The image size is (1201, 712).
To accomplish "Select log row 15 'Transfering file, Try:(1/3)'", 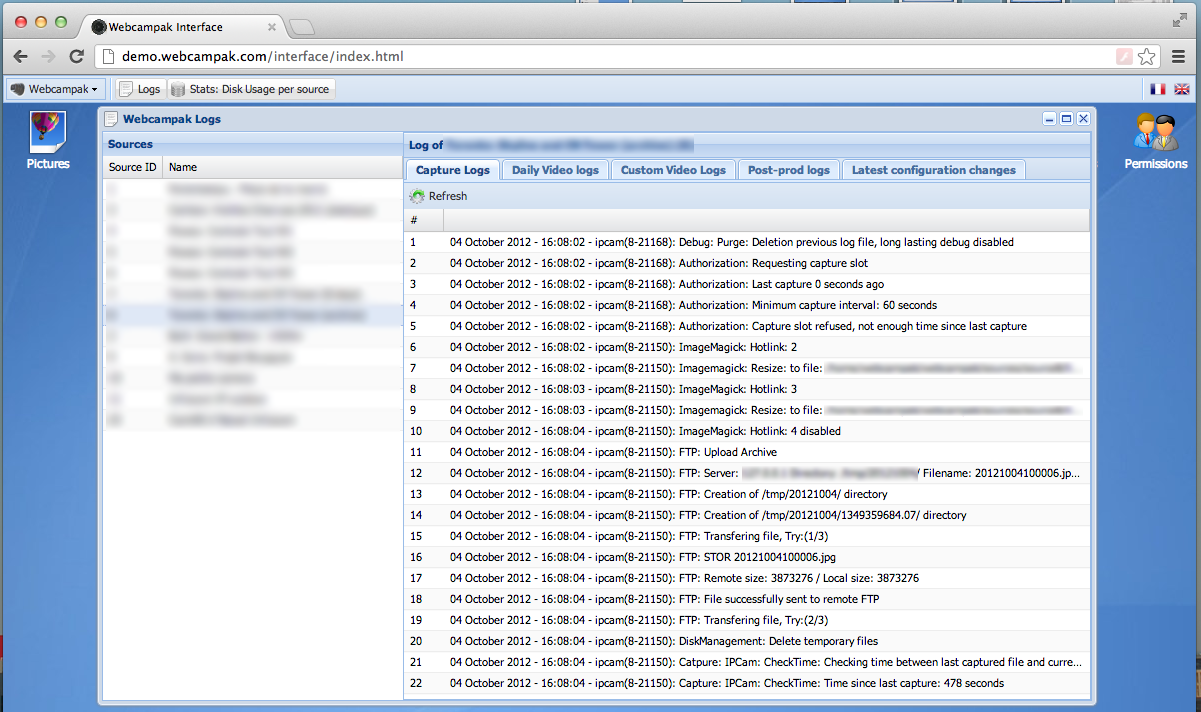I will pyautogui.click(x=747, y=536).
